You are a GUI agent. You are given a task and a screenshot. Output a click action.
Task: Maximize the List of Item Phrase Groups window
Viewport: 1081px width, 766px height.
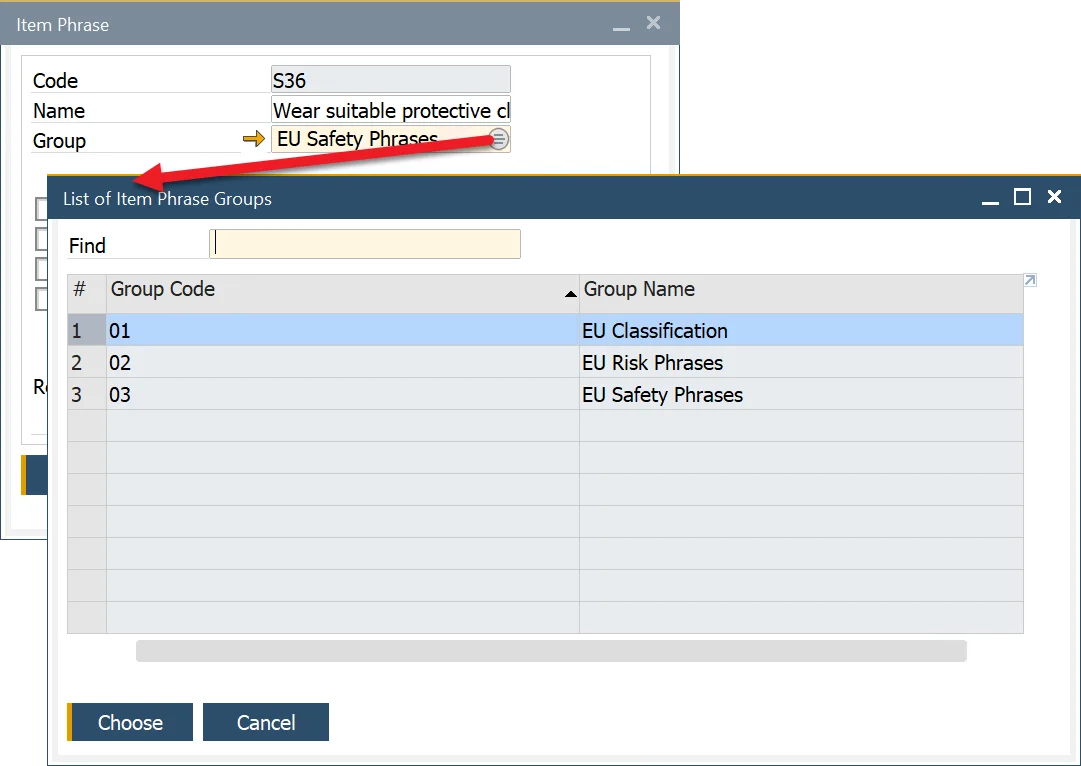tap(1022, 197)
